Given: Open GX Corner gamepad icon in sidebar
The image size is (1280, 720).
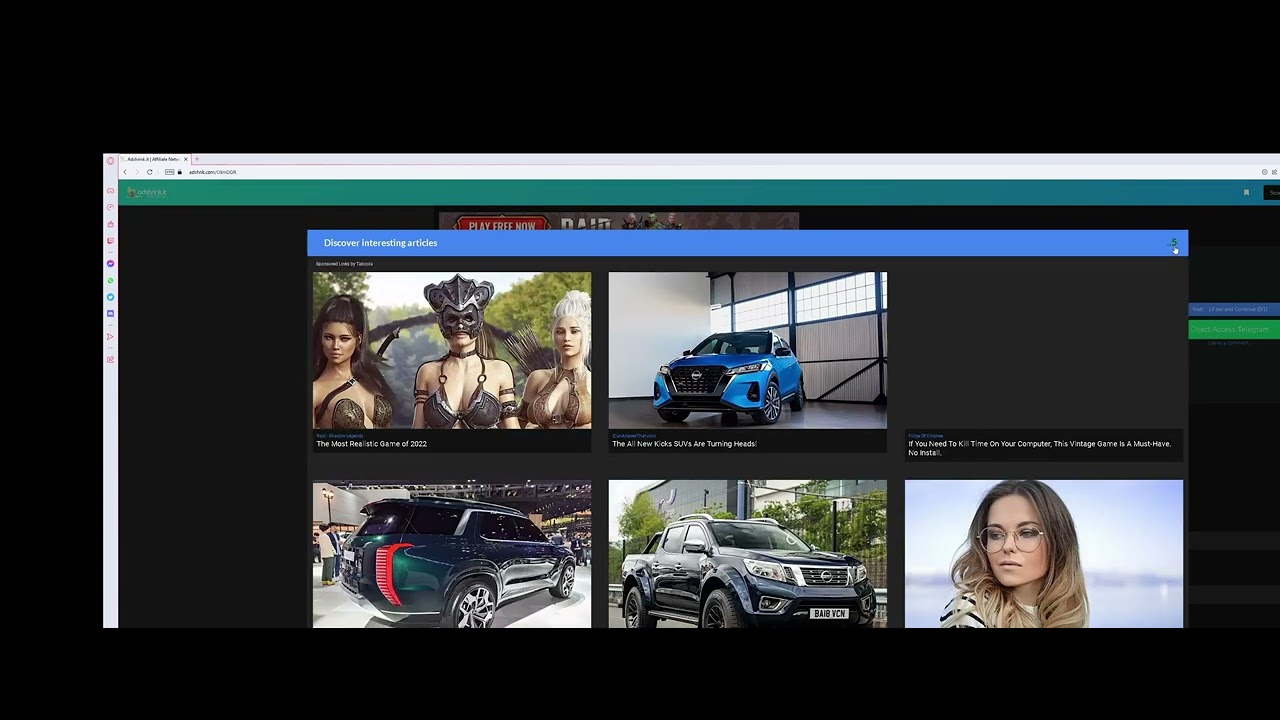Looking at the screenshot, I should [111, 191].
